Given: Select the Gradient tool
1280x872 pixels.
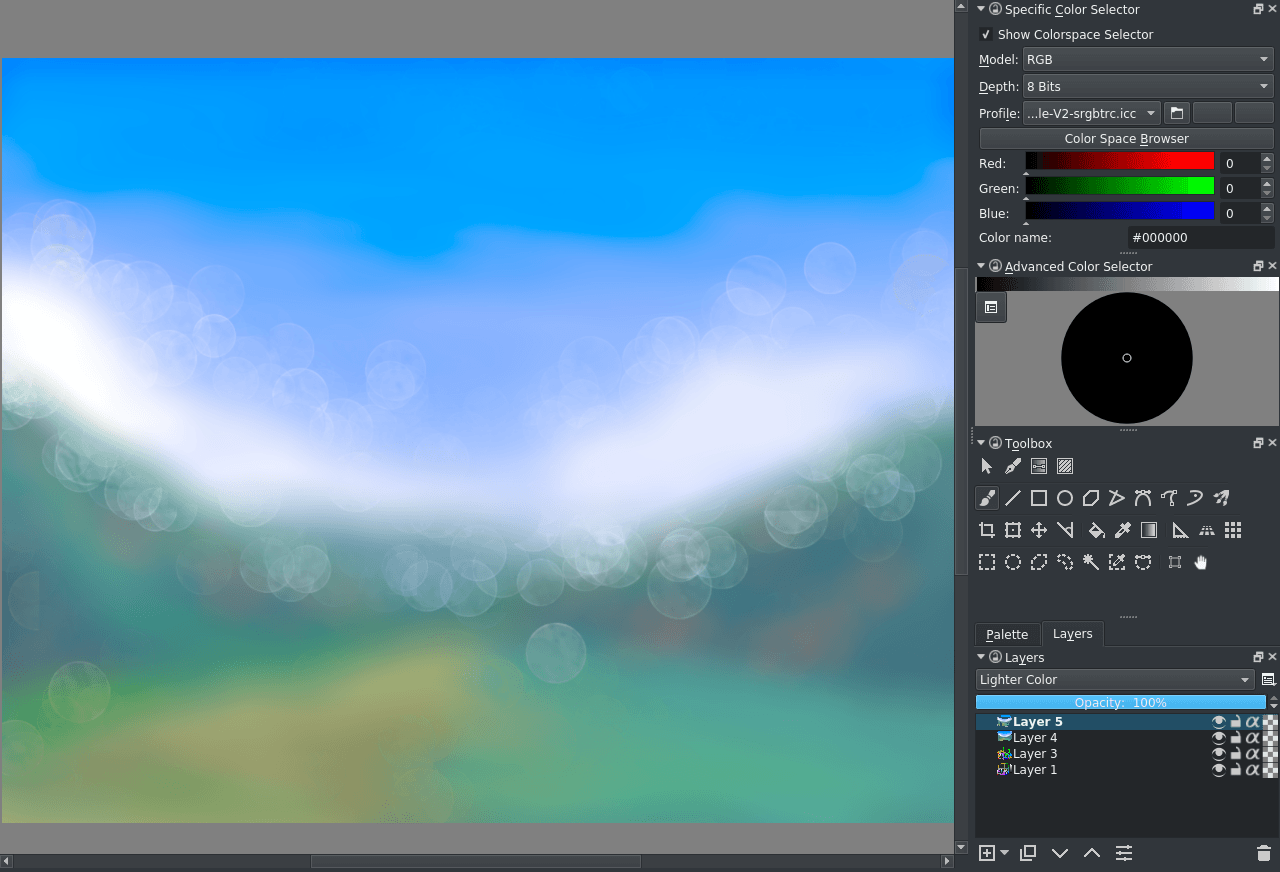Looking at the screenshot, I should (x=1149, y=530).
